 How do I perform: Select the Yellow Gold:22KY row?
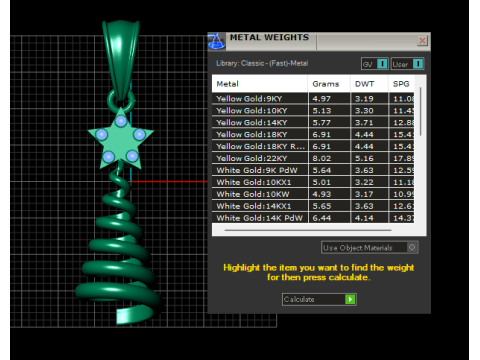click(313, 158)
